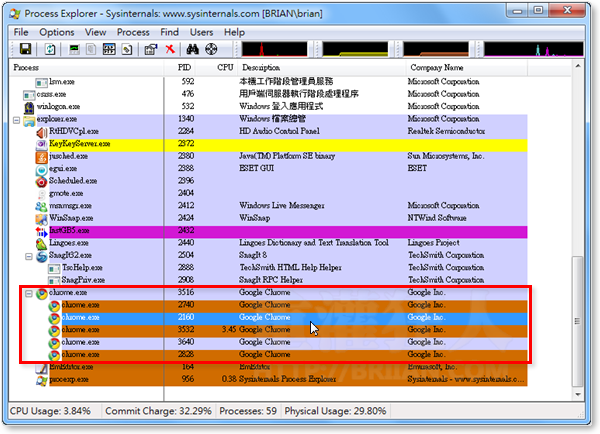
Task: Open the System Information toolbar icon
Action: 74,49
